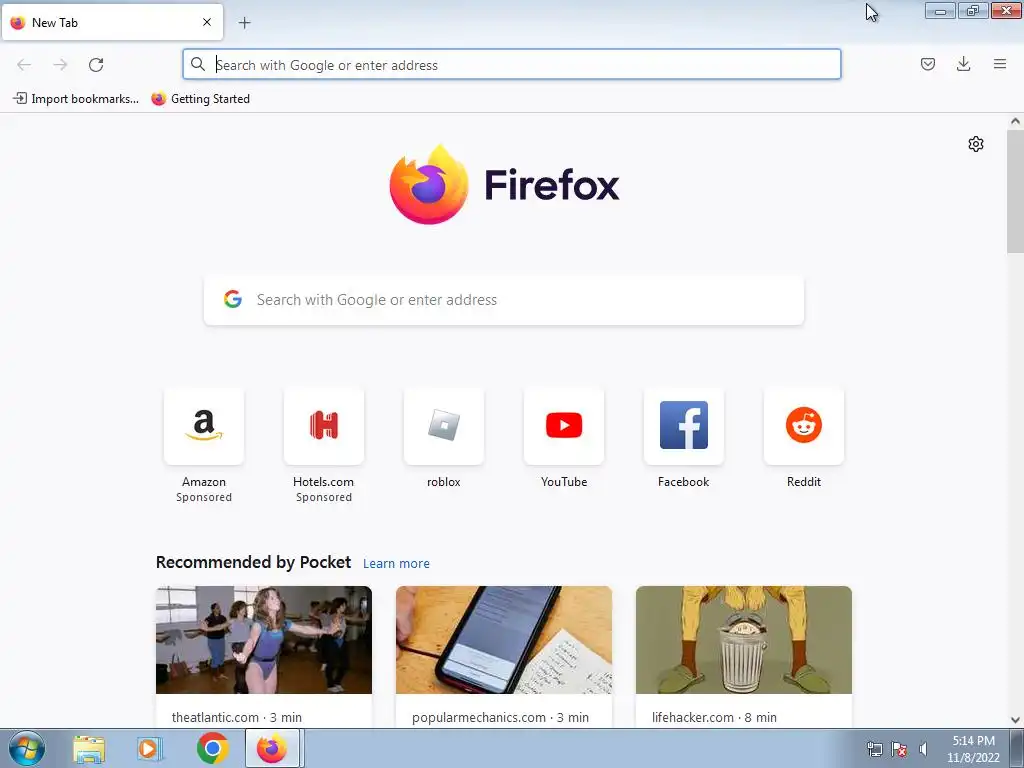Open popularmechanics.com Pocket story thumbnail
Screen dimensions: 1024x768
pos(504,640)
